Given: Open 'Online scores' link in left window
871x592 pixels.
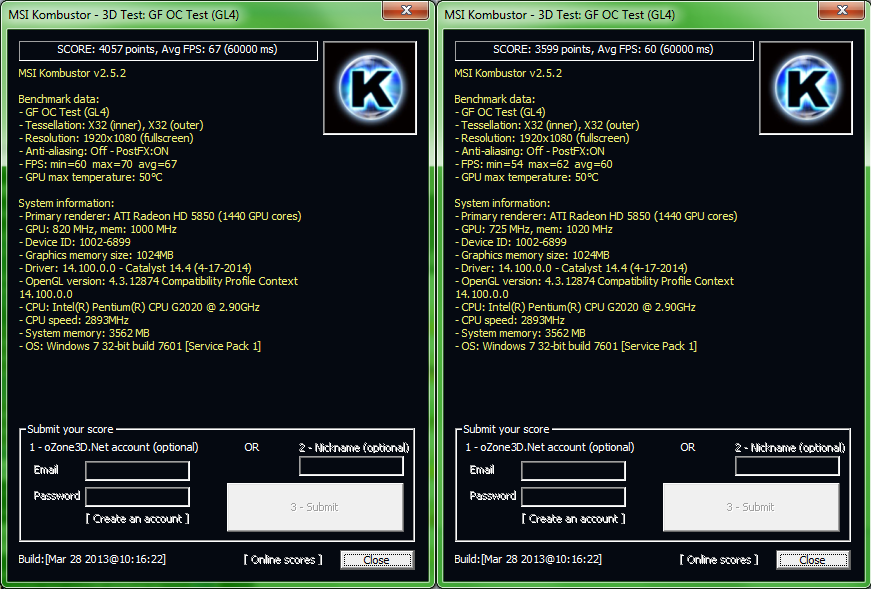Looking at the screenshot, I should point(283,560).
